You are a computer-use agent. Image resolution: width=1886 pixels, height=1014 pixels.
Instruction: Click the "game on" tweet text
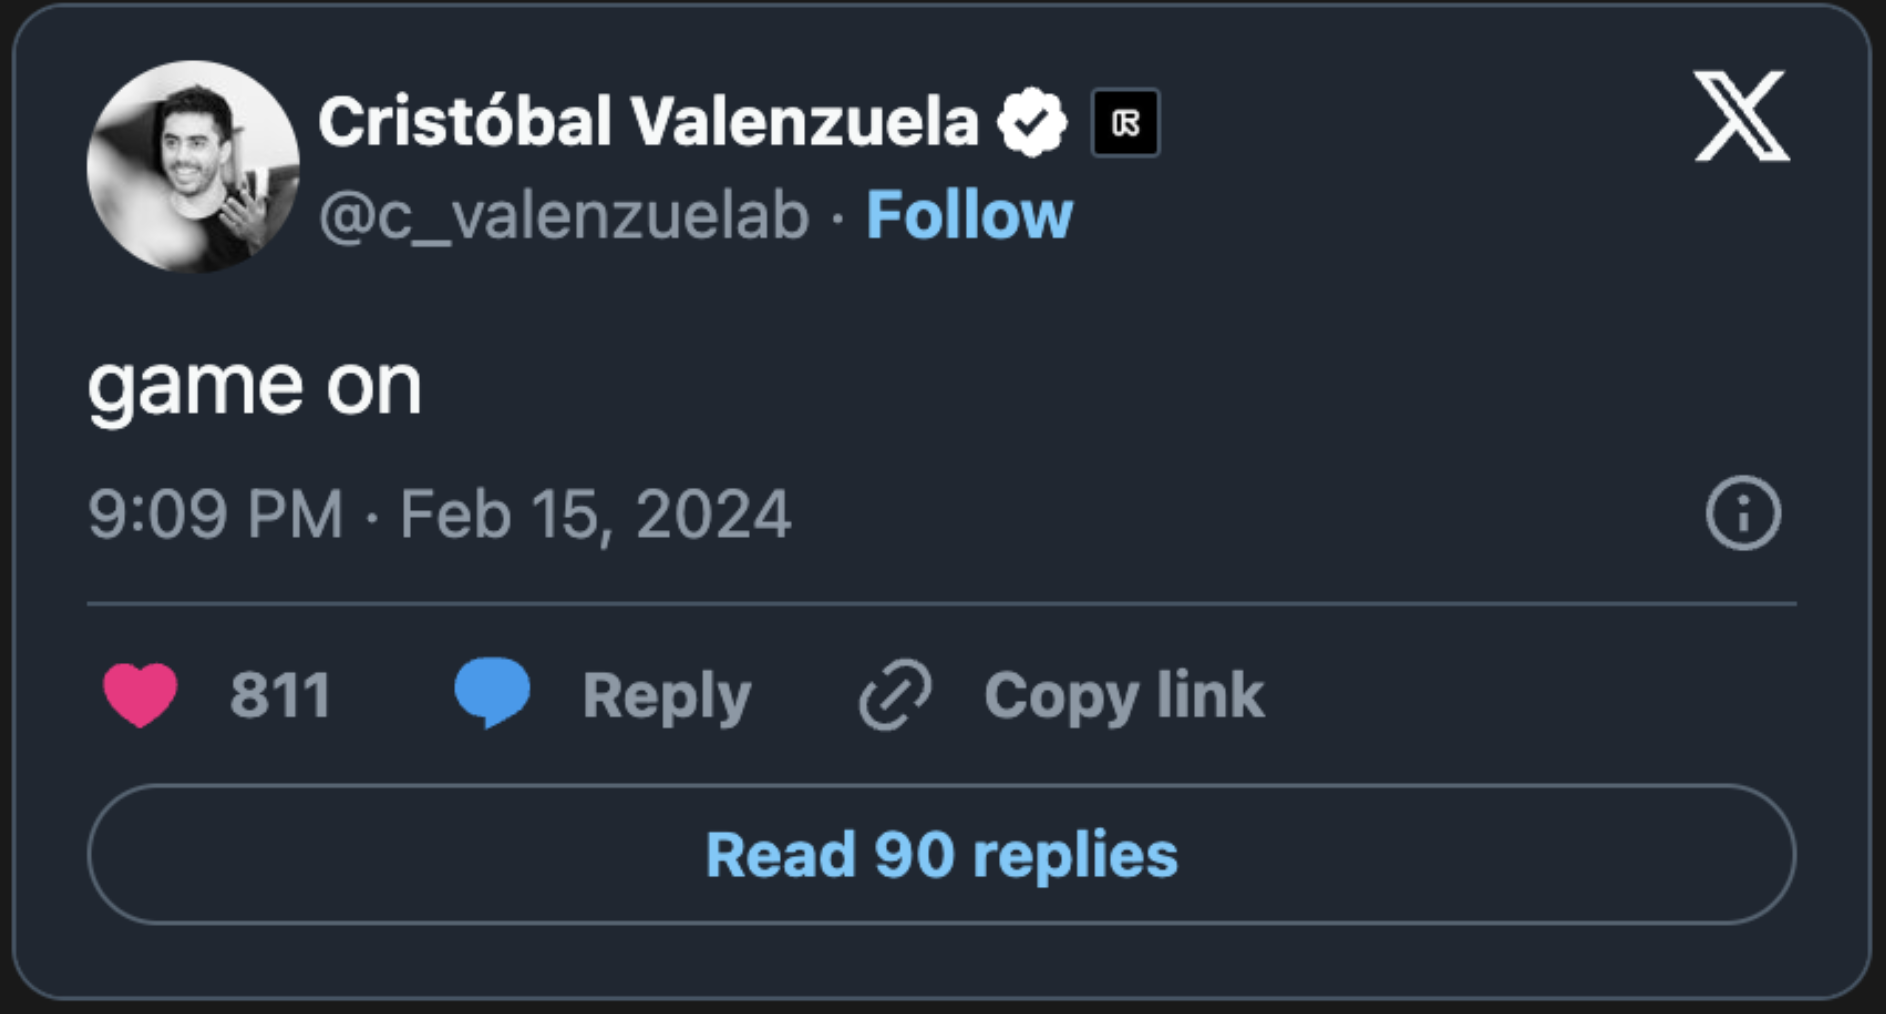coord(255,386)
